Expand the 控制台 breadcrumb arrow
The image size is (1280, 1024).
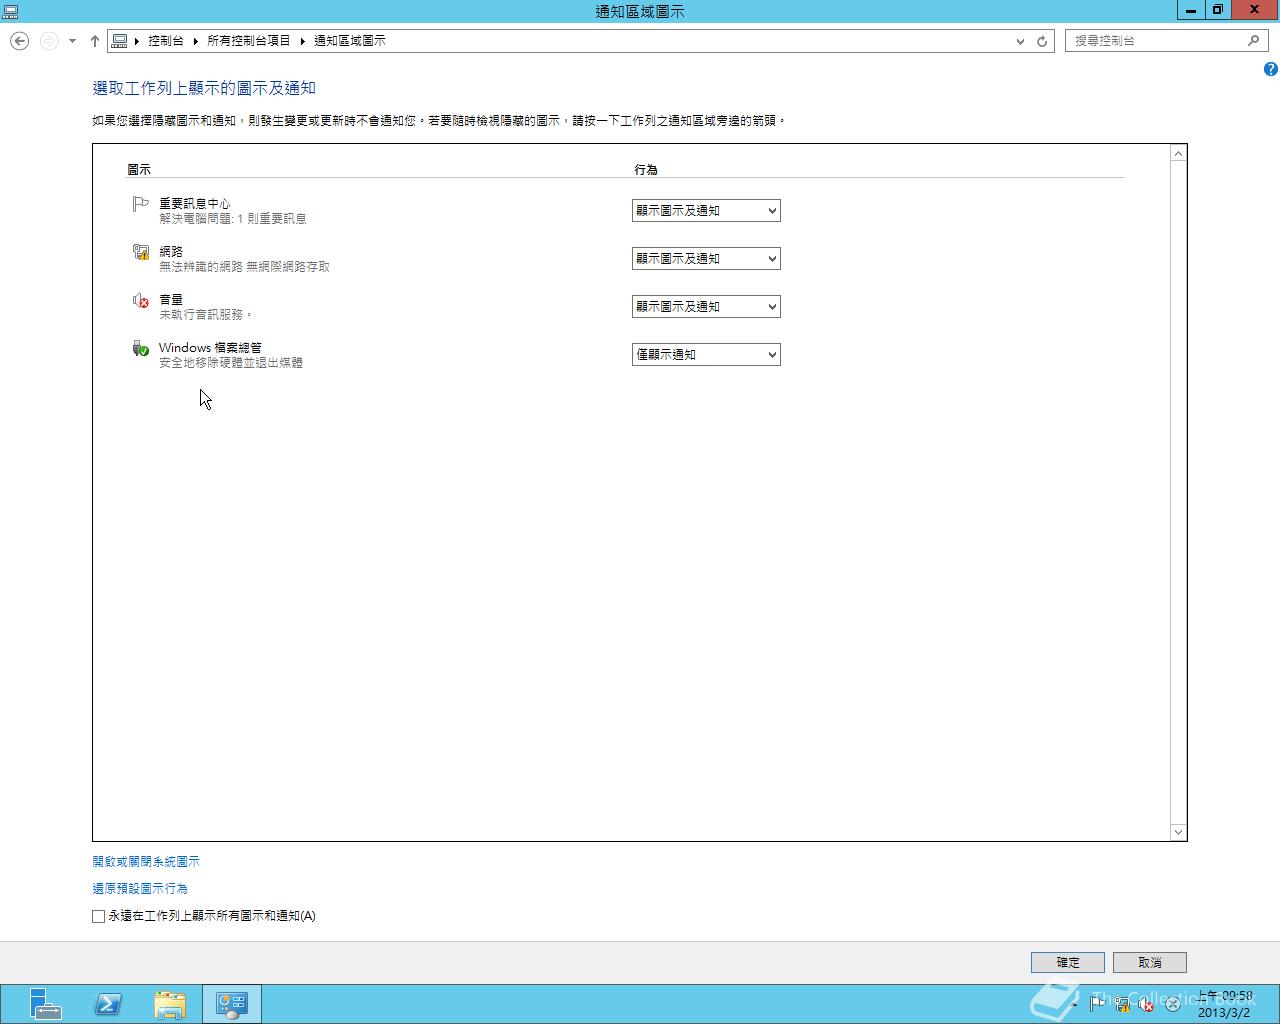(x=196, y=41)
